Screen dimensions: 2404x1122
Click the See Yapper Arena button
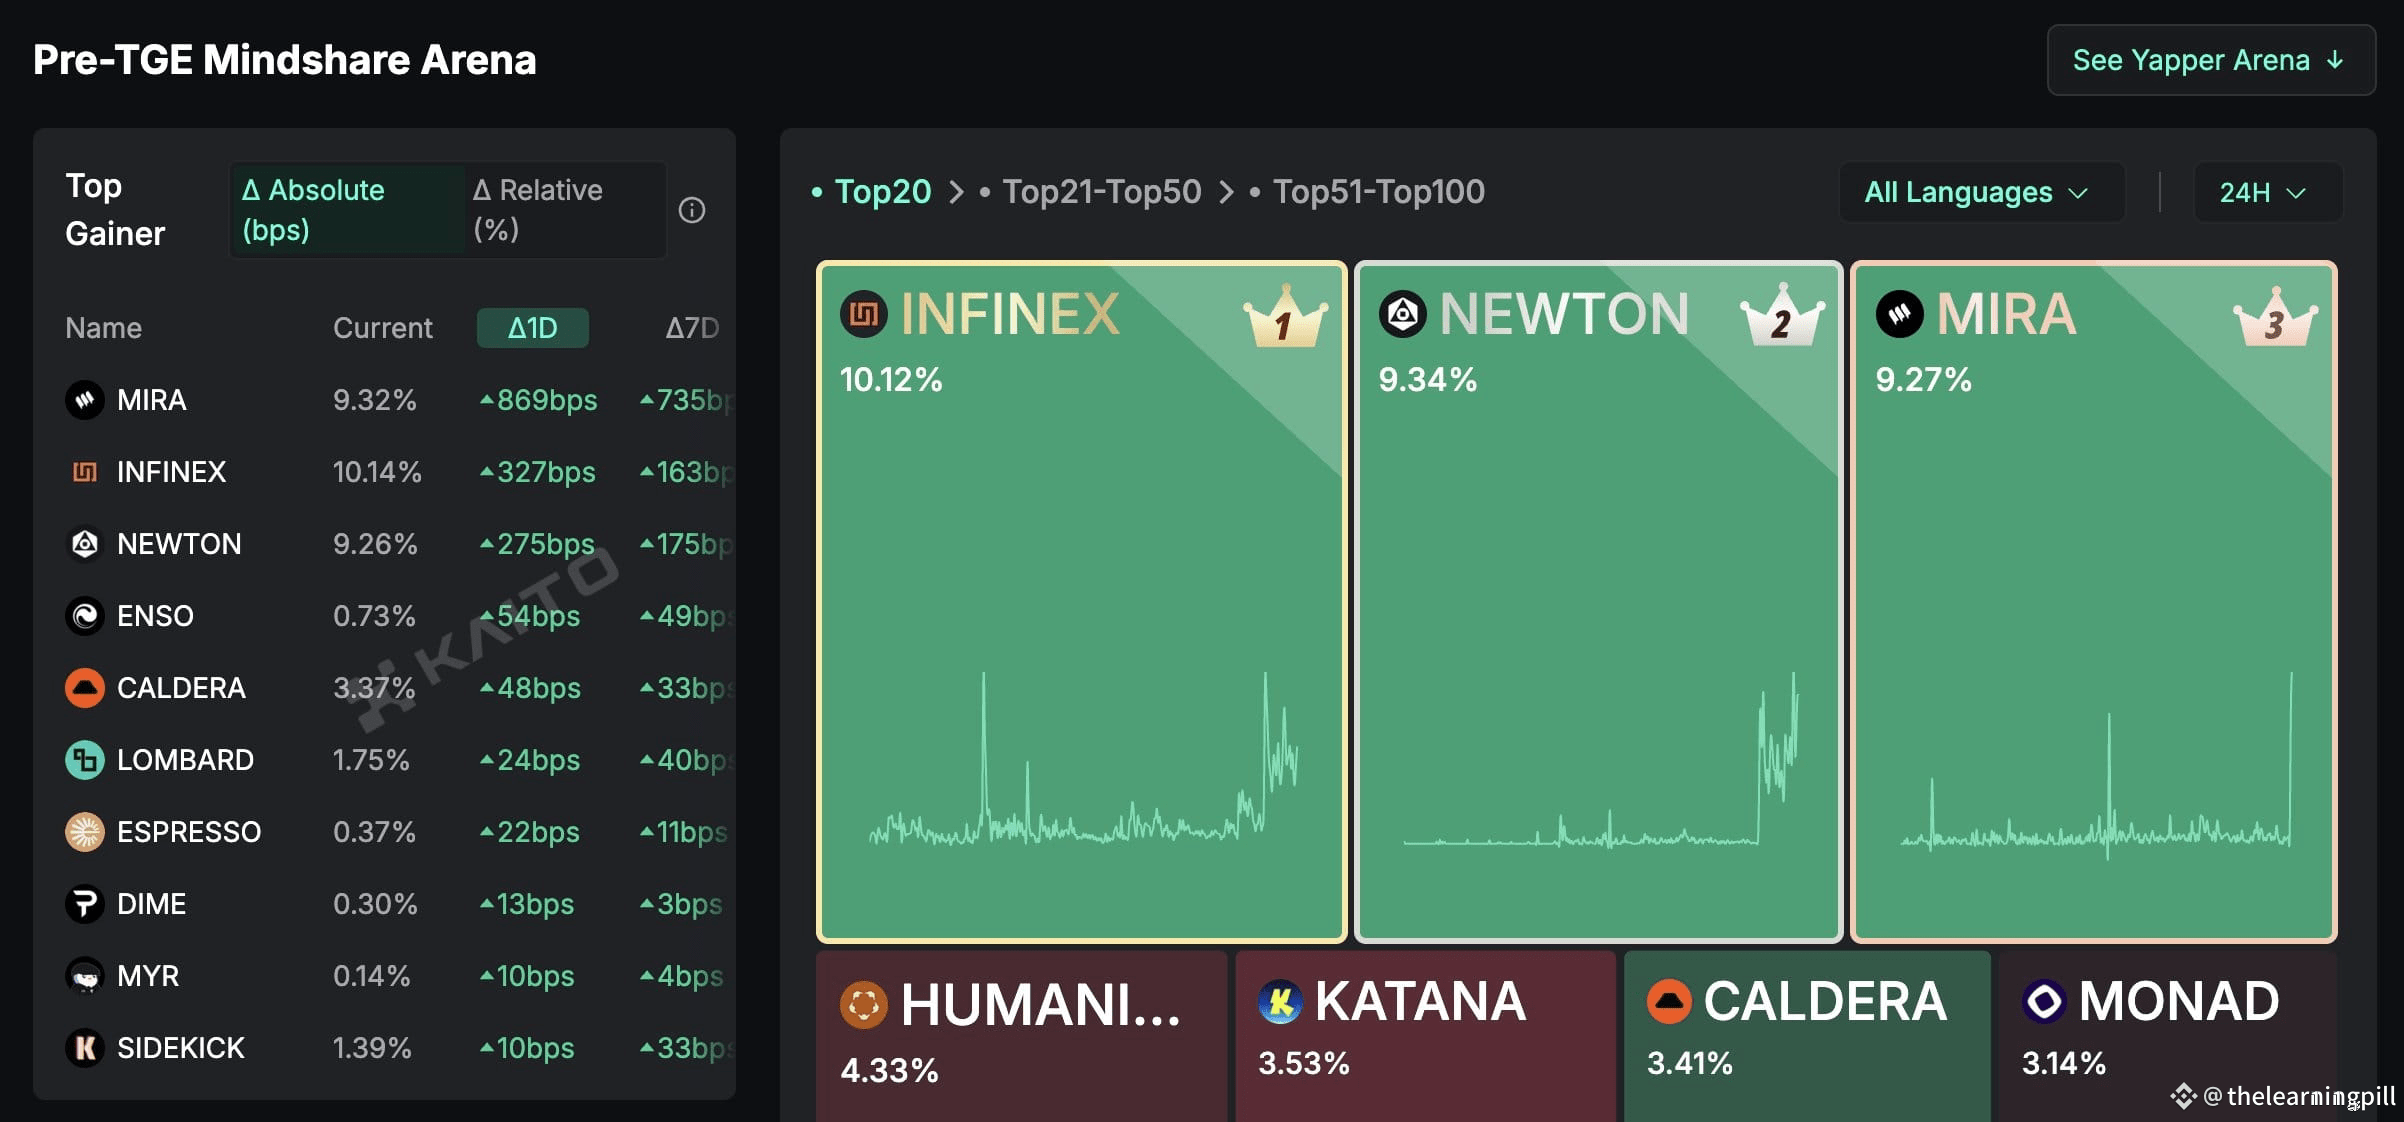(x=2211, y=60)
